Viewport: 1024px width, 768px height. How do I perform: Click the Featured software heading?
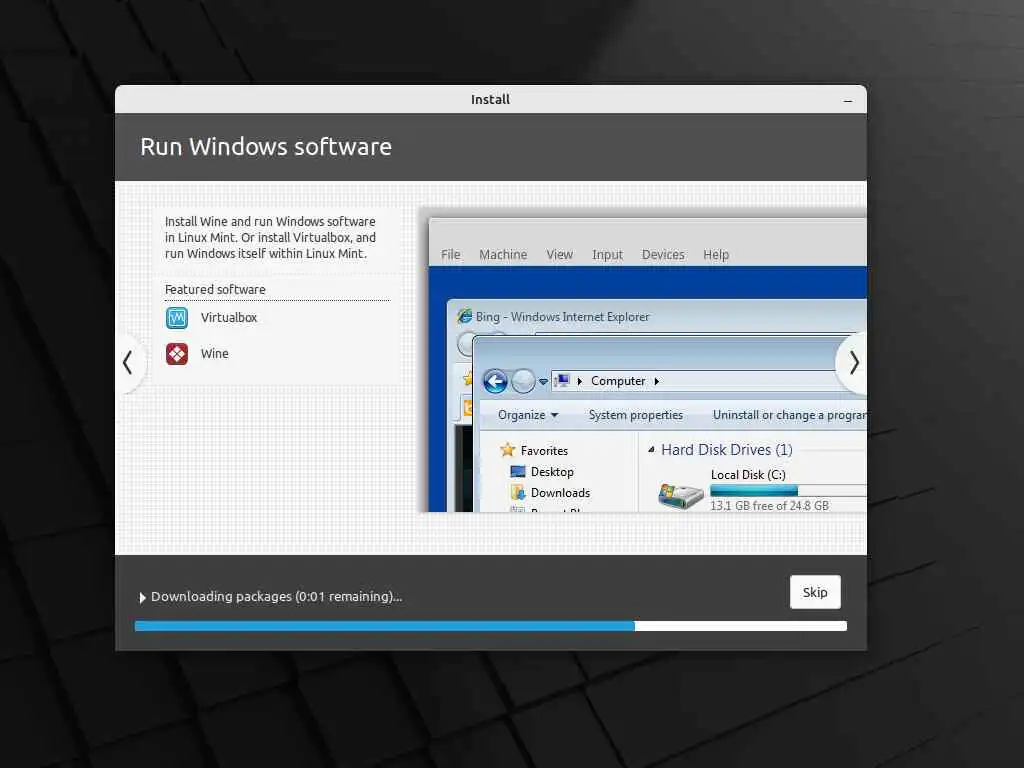pyautogui.click(x=215, y=289)
